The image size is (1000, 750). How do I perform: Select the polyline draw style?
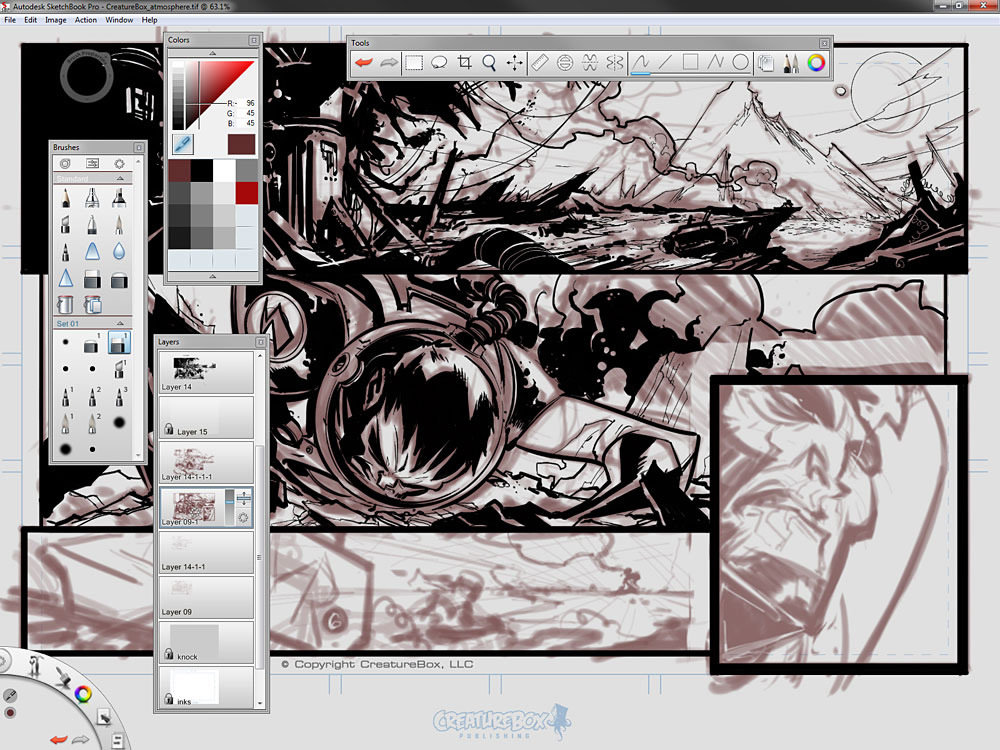click(x=715, y=62)
